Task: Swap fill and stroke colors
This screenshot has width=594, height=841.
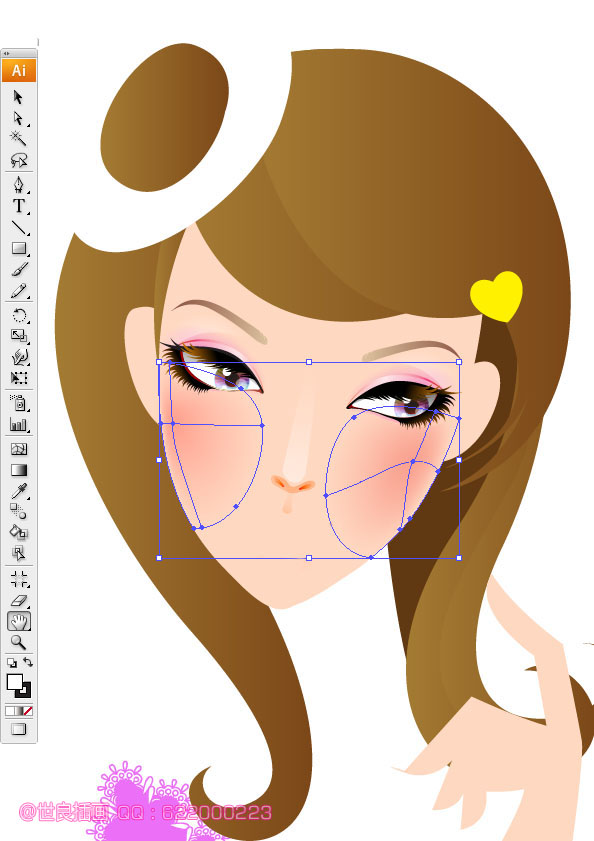Action: tap(27, 662)
